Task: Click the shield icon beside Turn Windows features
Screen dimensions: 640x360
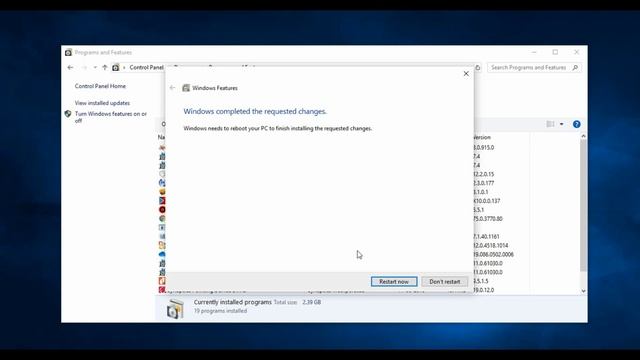Action: 68,114
